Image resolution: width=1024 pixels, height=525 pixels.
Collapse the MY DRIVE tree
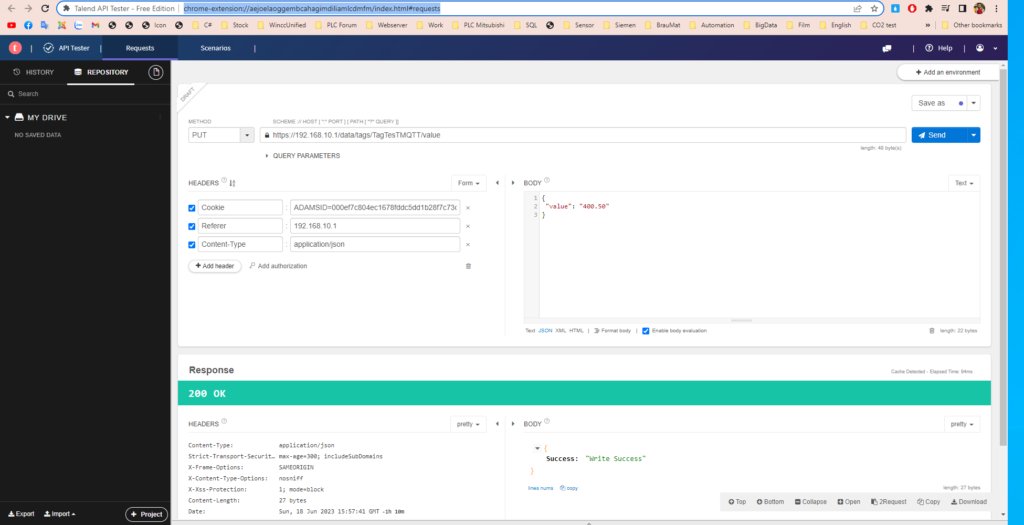click(7, 118)
